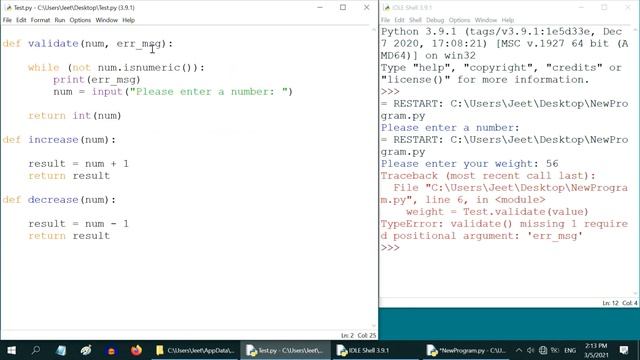Open the volume control in system tray
The width and height of the screenshot is (640, 360).
click(x=530, y=350)
